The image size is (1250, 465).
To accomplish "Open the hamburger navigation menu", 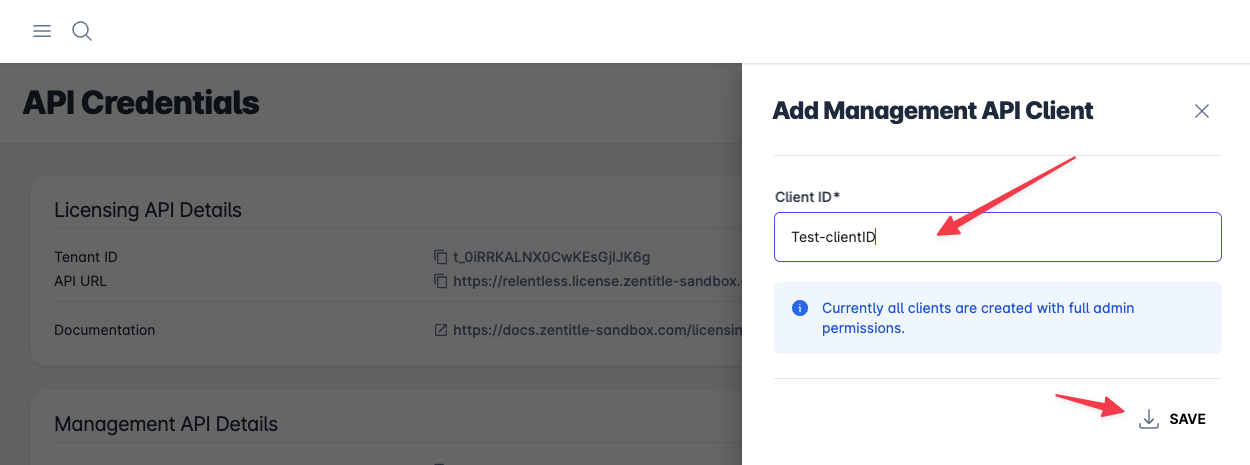I will (x=42, y=31).
